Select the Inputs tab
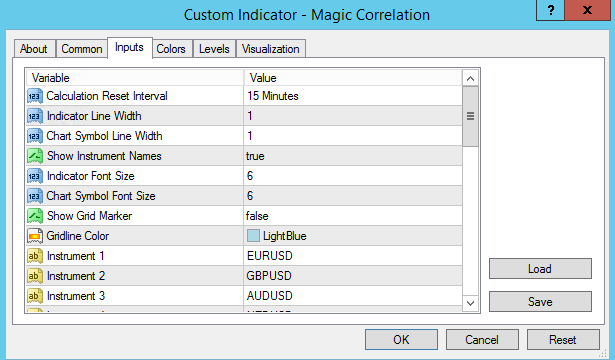This screenshot has height=360, width=615. point(129,47)
